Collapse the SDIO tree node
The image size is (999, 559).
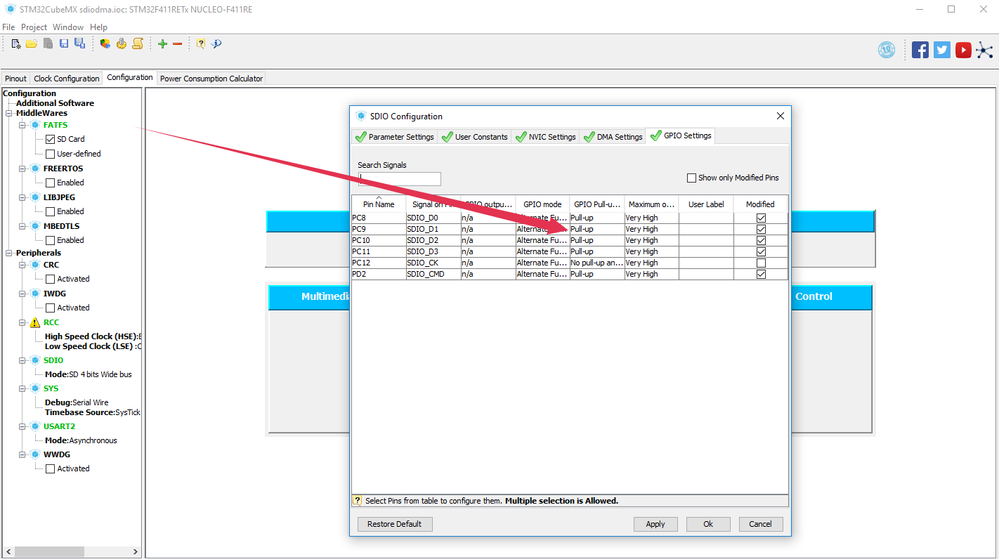point(22,360)
